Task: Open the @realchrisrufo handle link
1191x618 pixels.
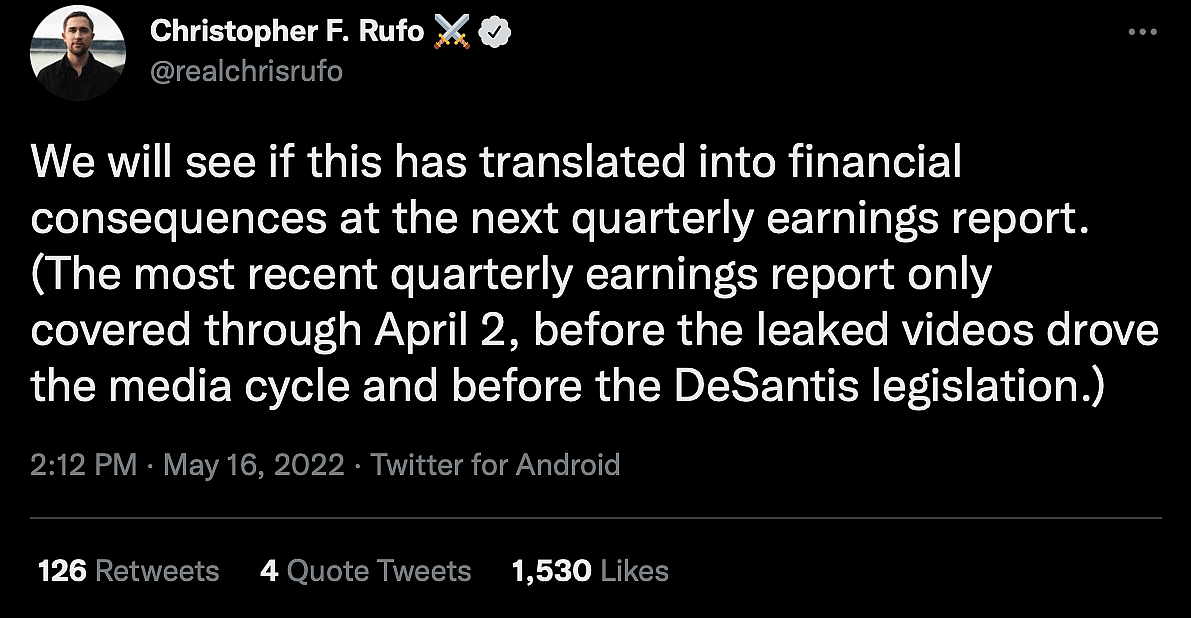Action: click(246, 72)
